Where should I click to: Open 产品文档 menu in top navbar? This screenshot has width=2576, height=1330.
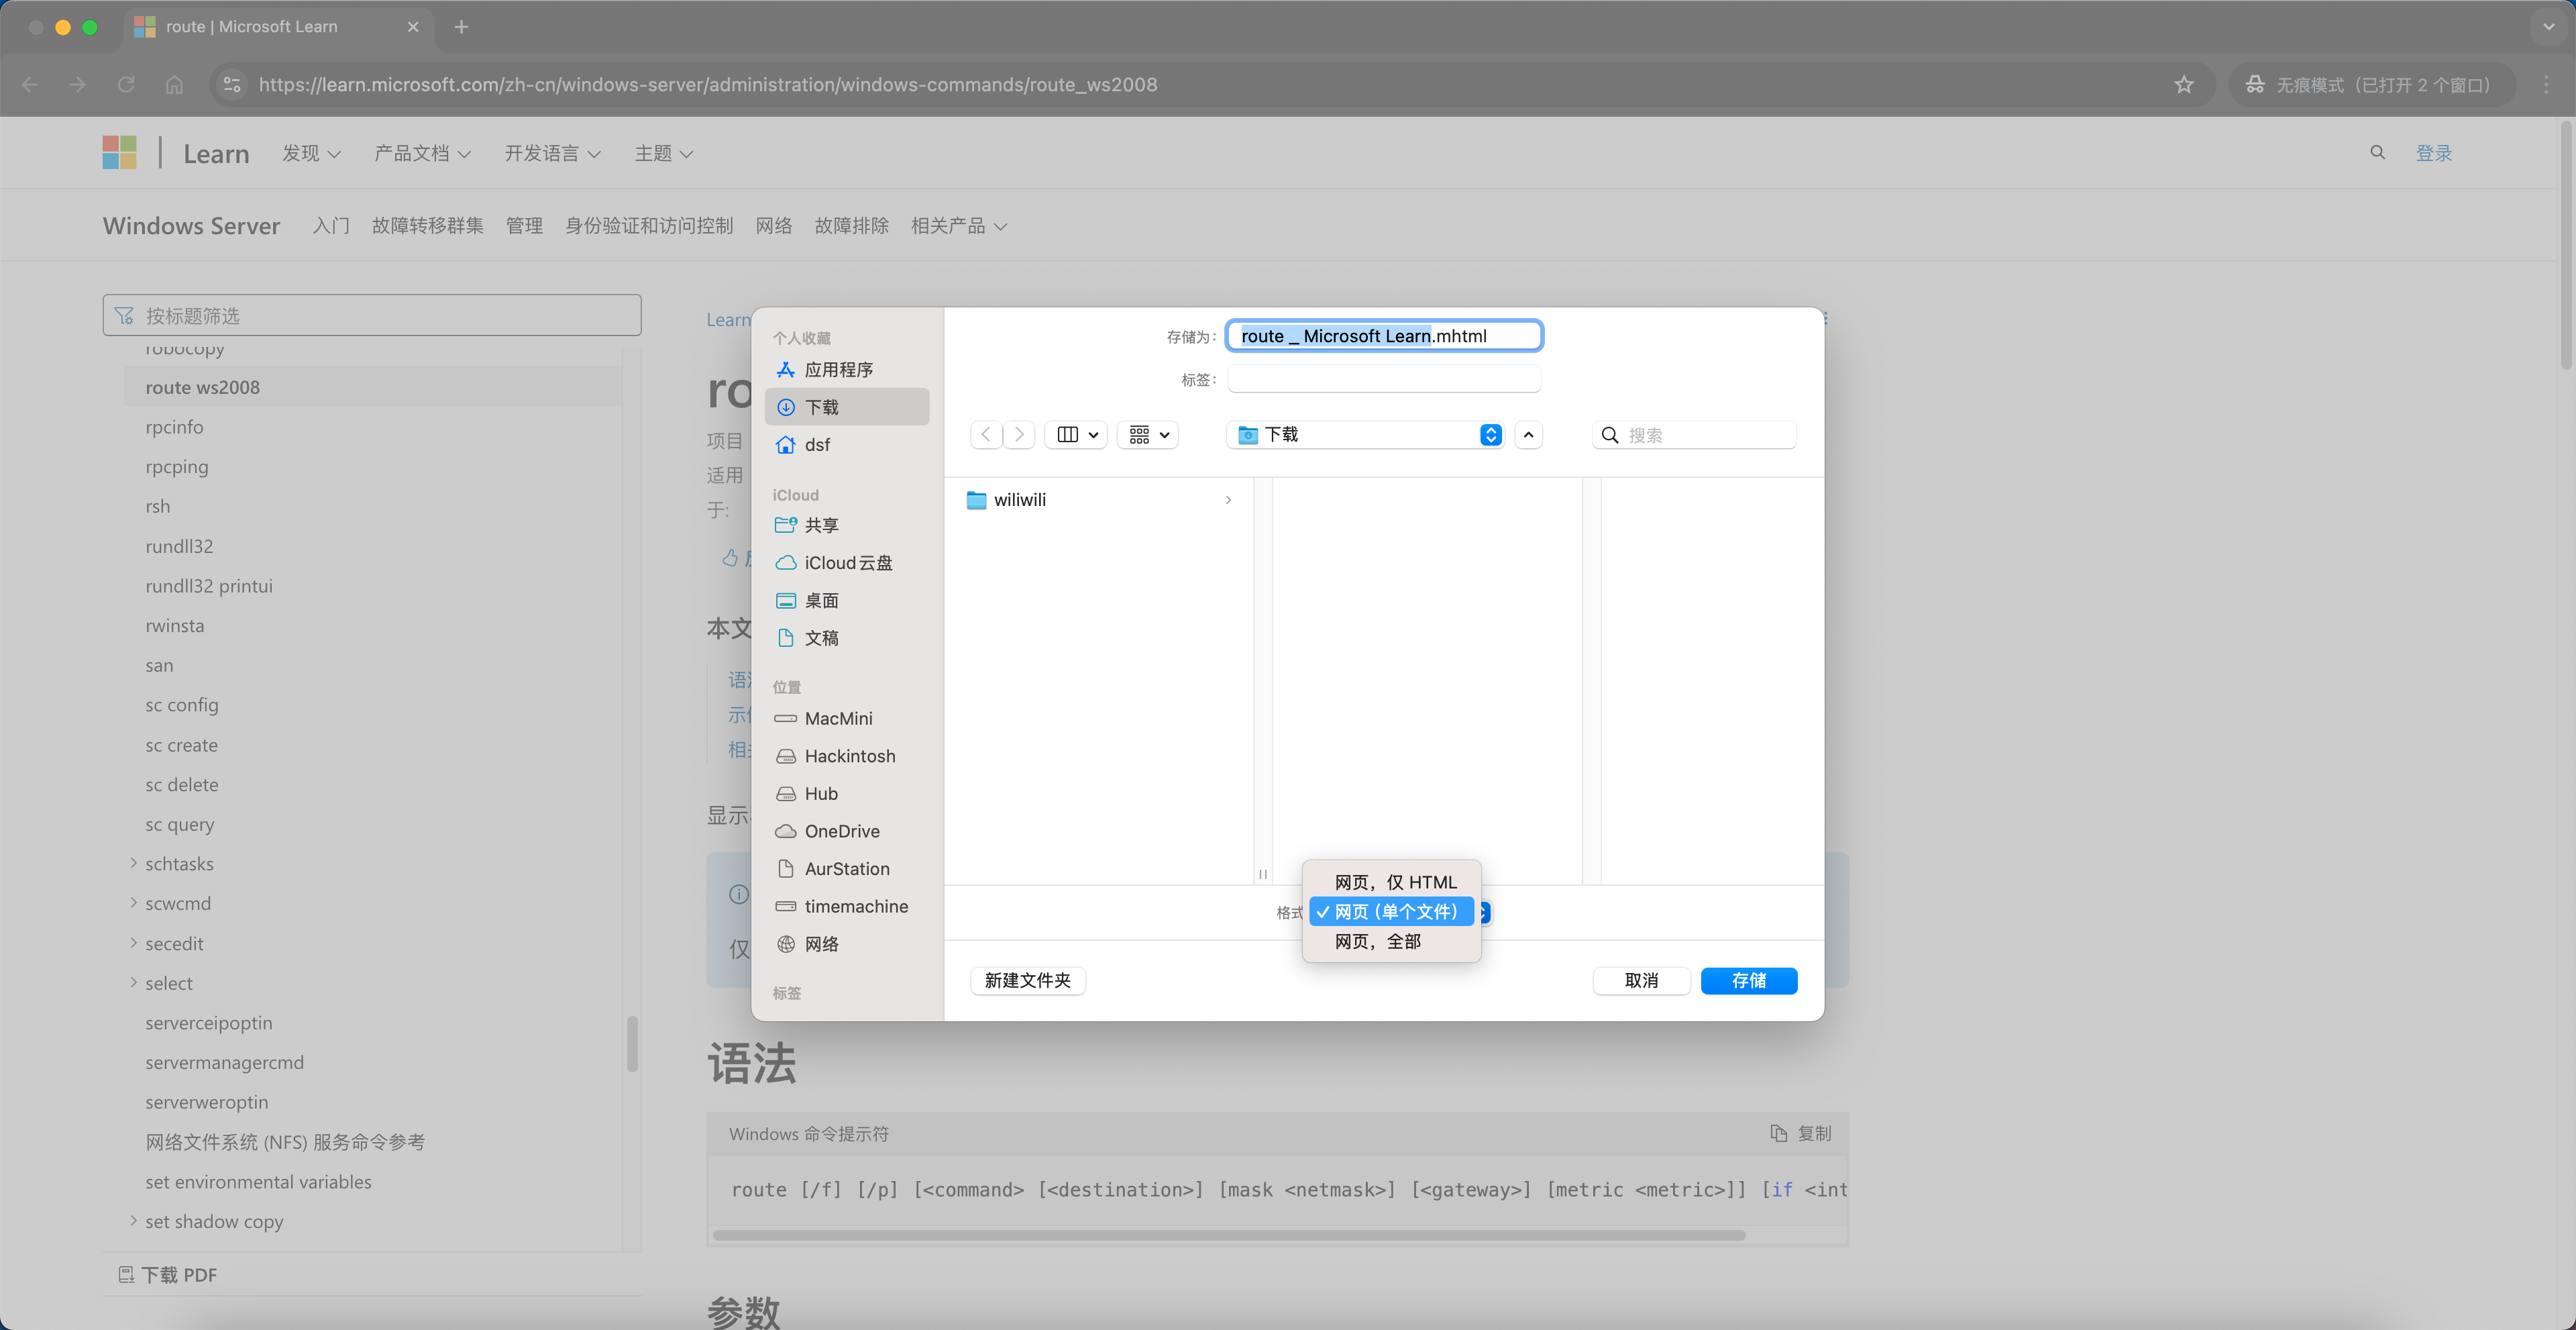[421, 154]
